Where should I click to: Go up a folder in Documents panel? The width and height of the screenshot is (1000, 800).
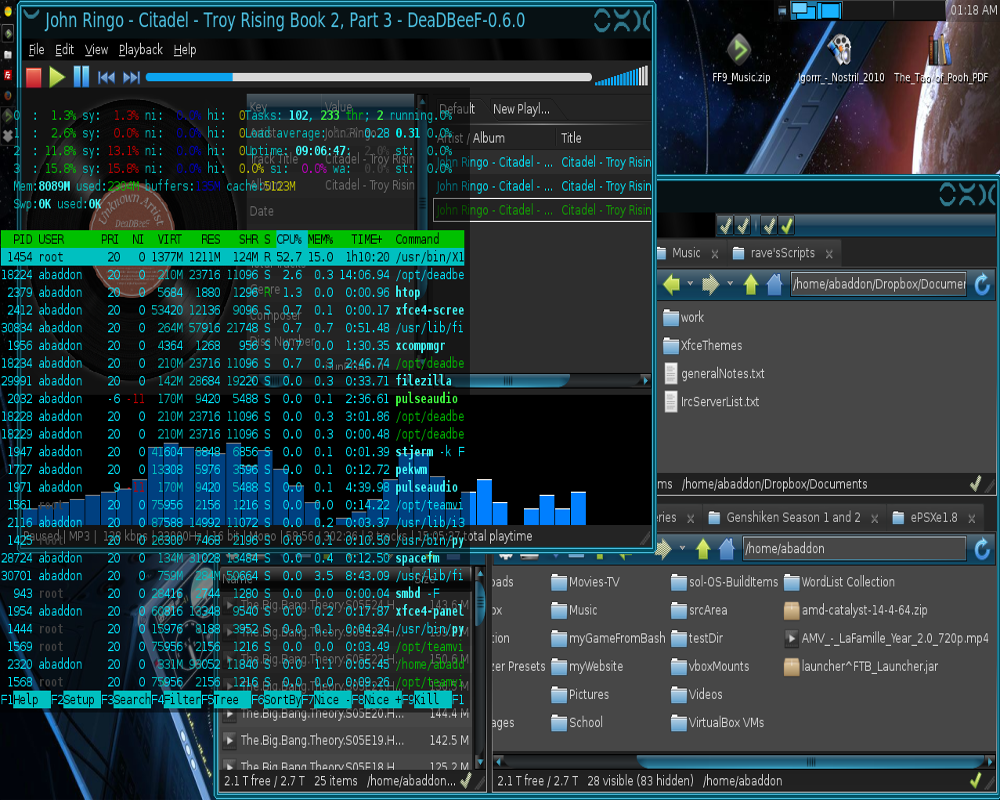tap(751, 284)
